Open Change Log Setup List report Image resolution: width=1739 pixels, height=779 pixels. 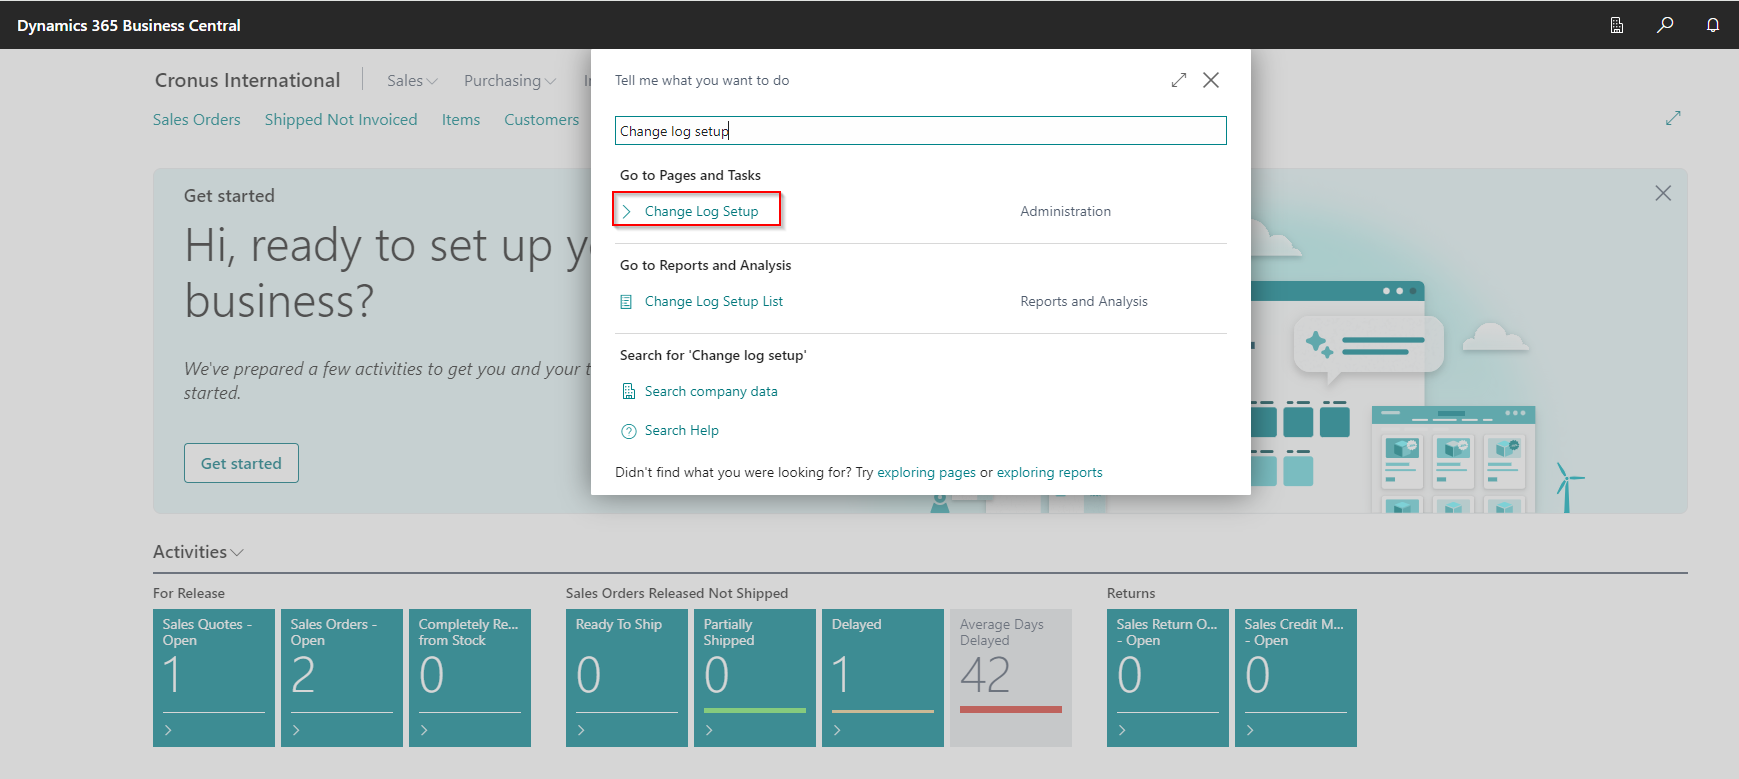click(x=714, y=301)
